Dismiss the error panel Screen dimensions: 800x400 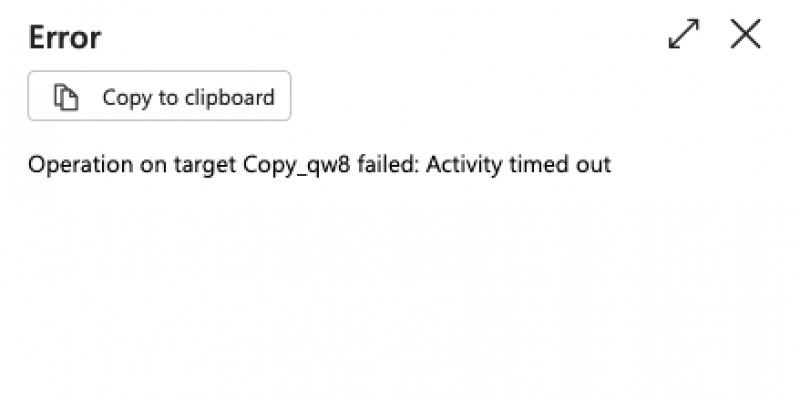pyautogui.click(x=745, y=34)
